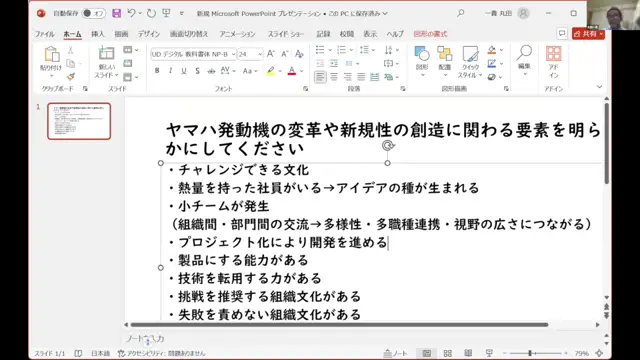This screenshot has width=640, height=360.
Task: Apply strikethrough to text
Action: pos(211,71)
